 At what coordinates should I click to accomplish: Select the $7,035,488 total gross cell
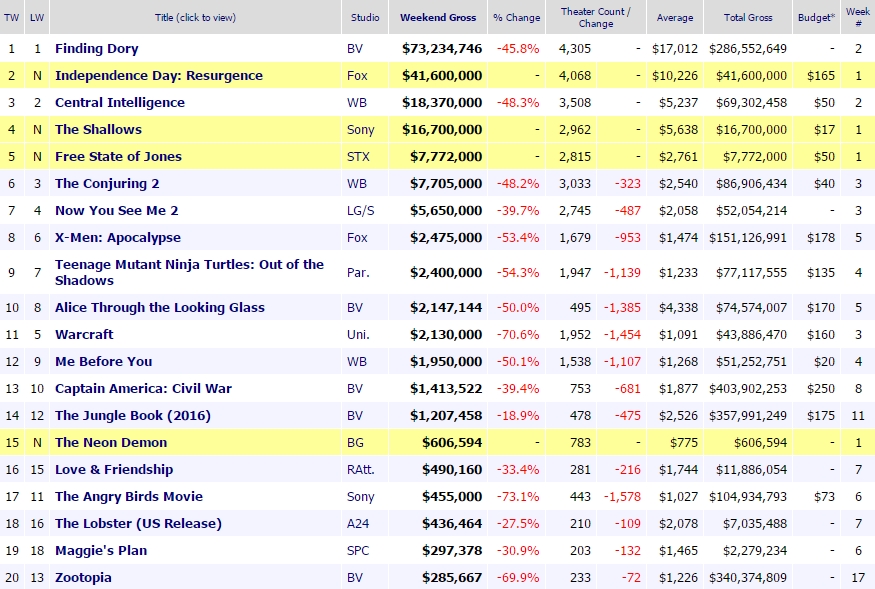(x=755, y=524)
